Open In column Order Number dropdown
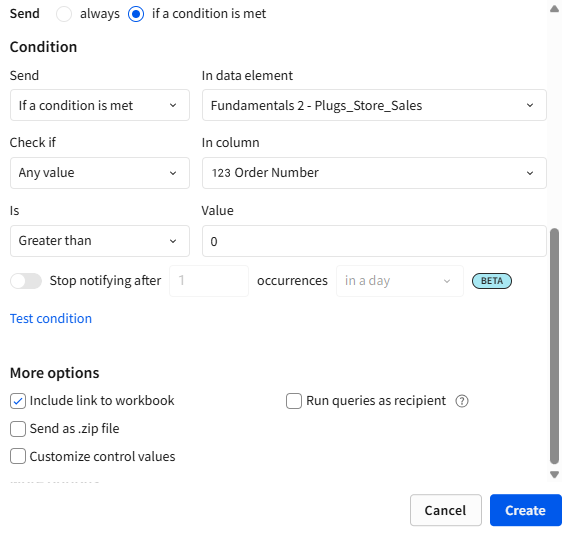The width and height of the screenshot is (571, 534). [374, 173]
